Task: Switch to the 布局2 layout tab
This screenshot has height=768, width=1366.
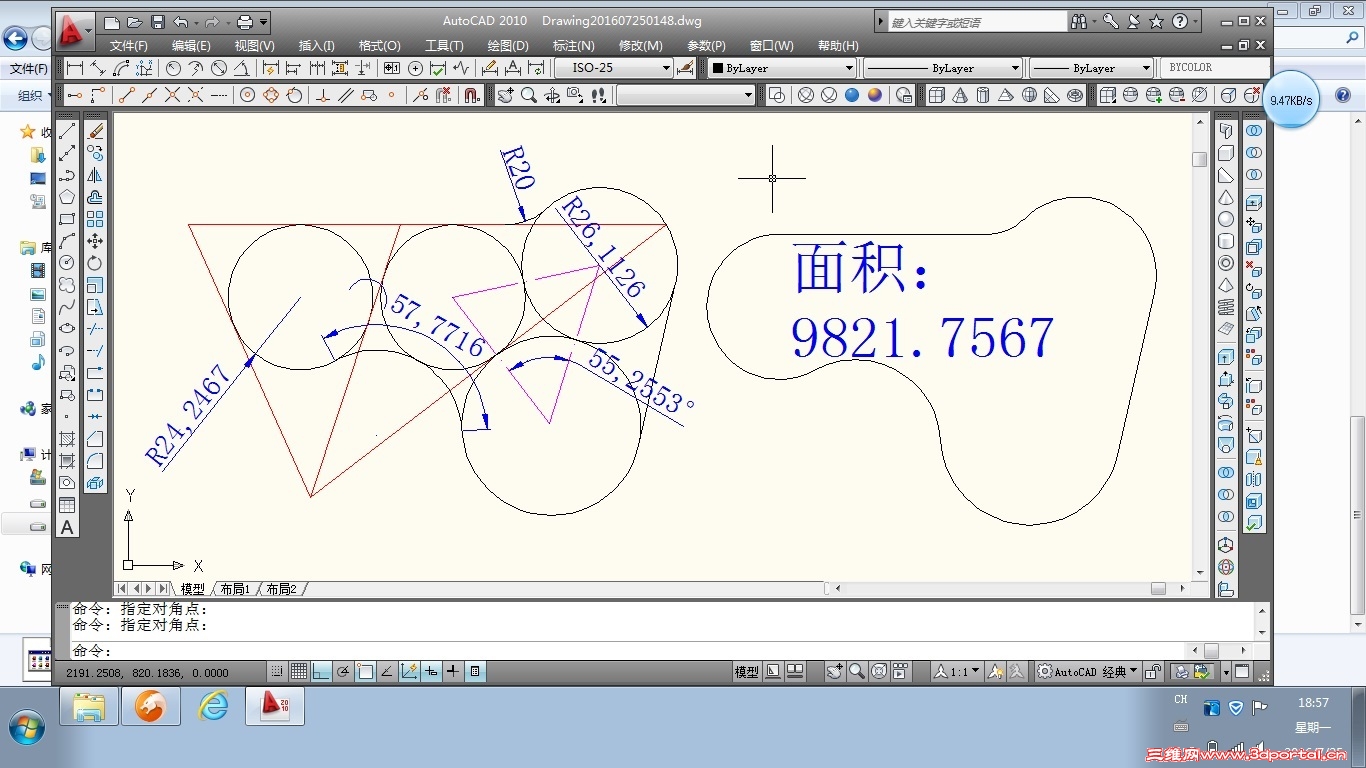Action: click(281, 589)
